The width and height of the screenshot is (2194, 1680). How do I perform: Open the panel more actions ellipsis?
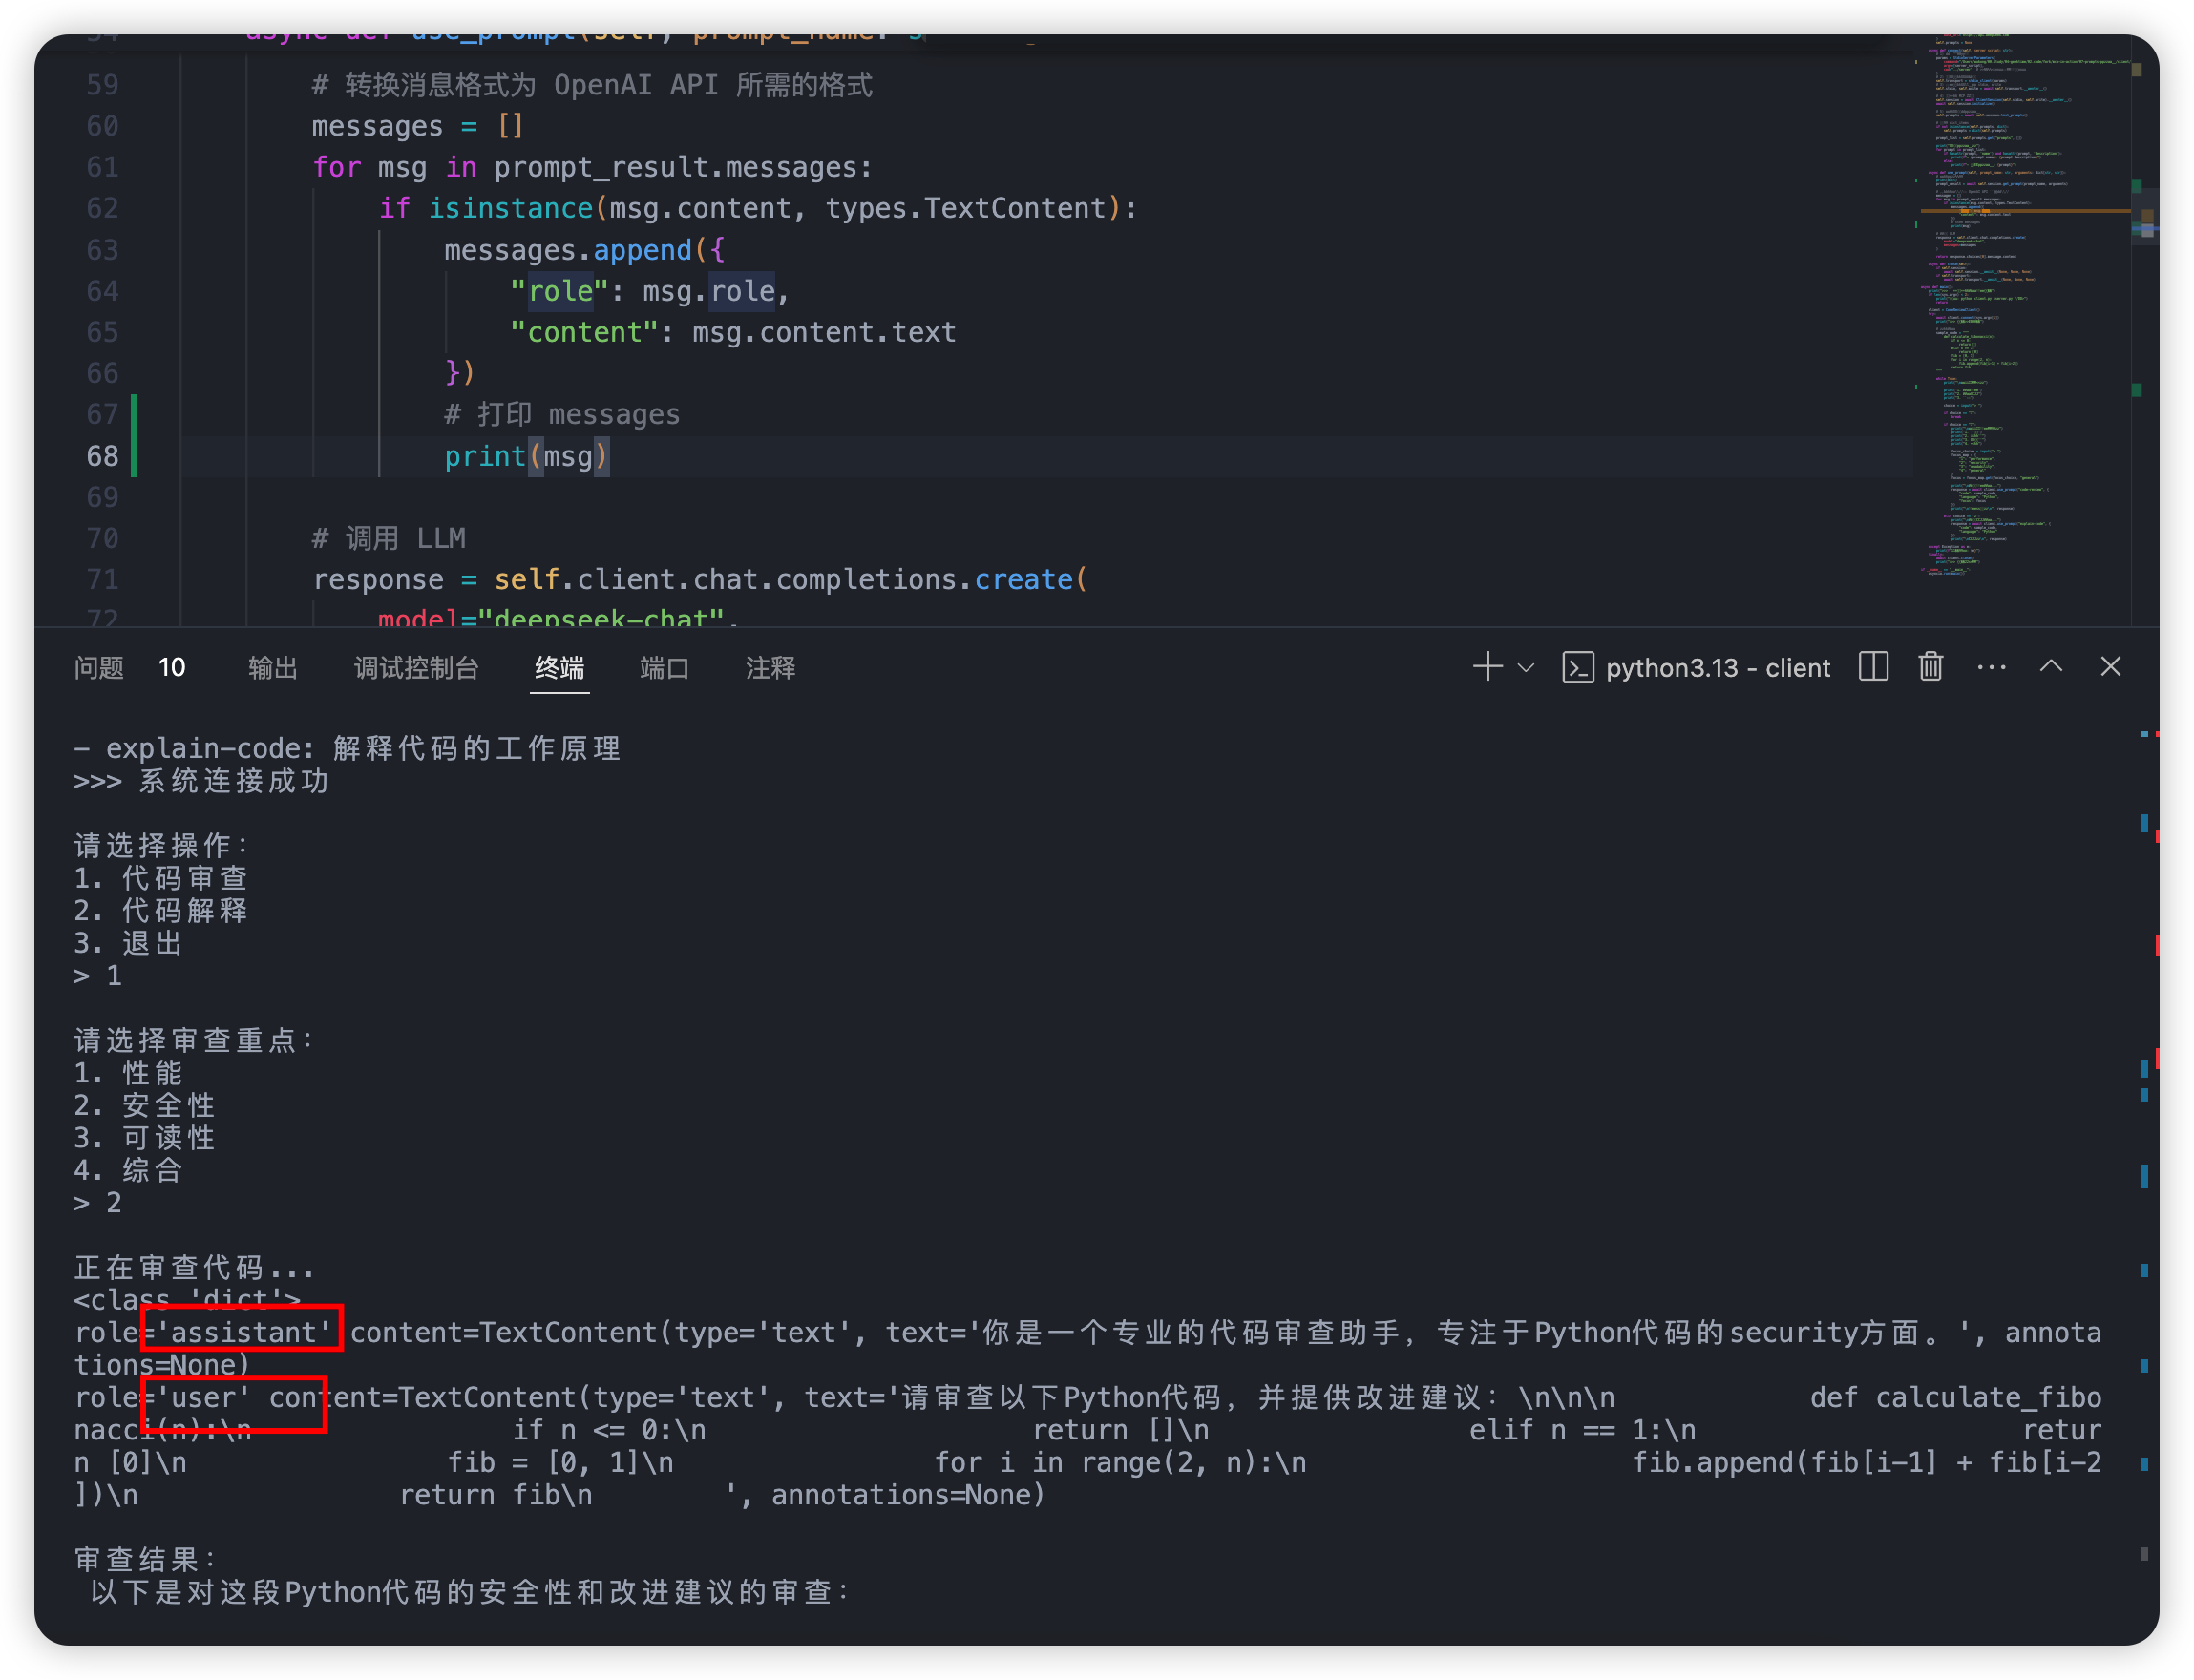point(1991,667)
